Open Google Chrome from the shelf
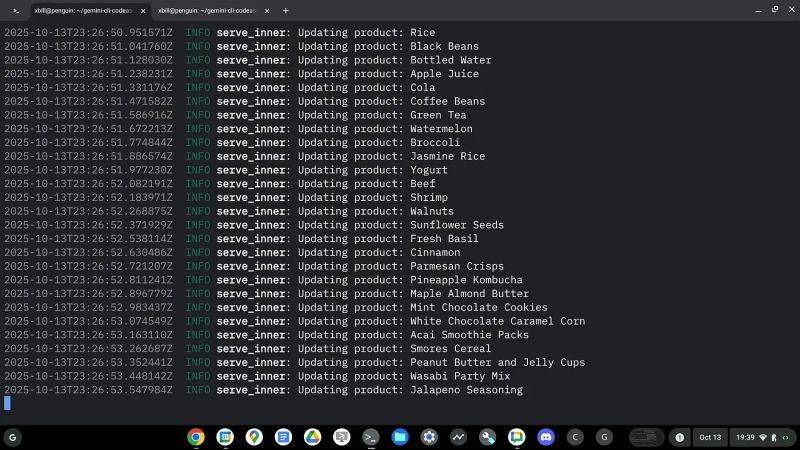This screenshot has height=450, width=800. click(196, 437)
